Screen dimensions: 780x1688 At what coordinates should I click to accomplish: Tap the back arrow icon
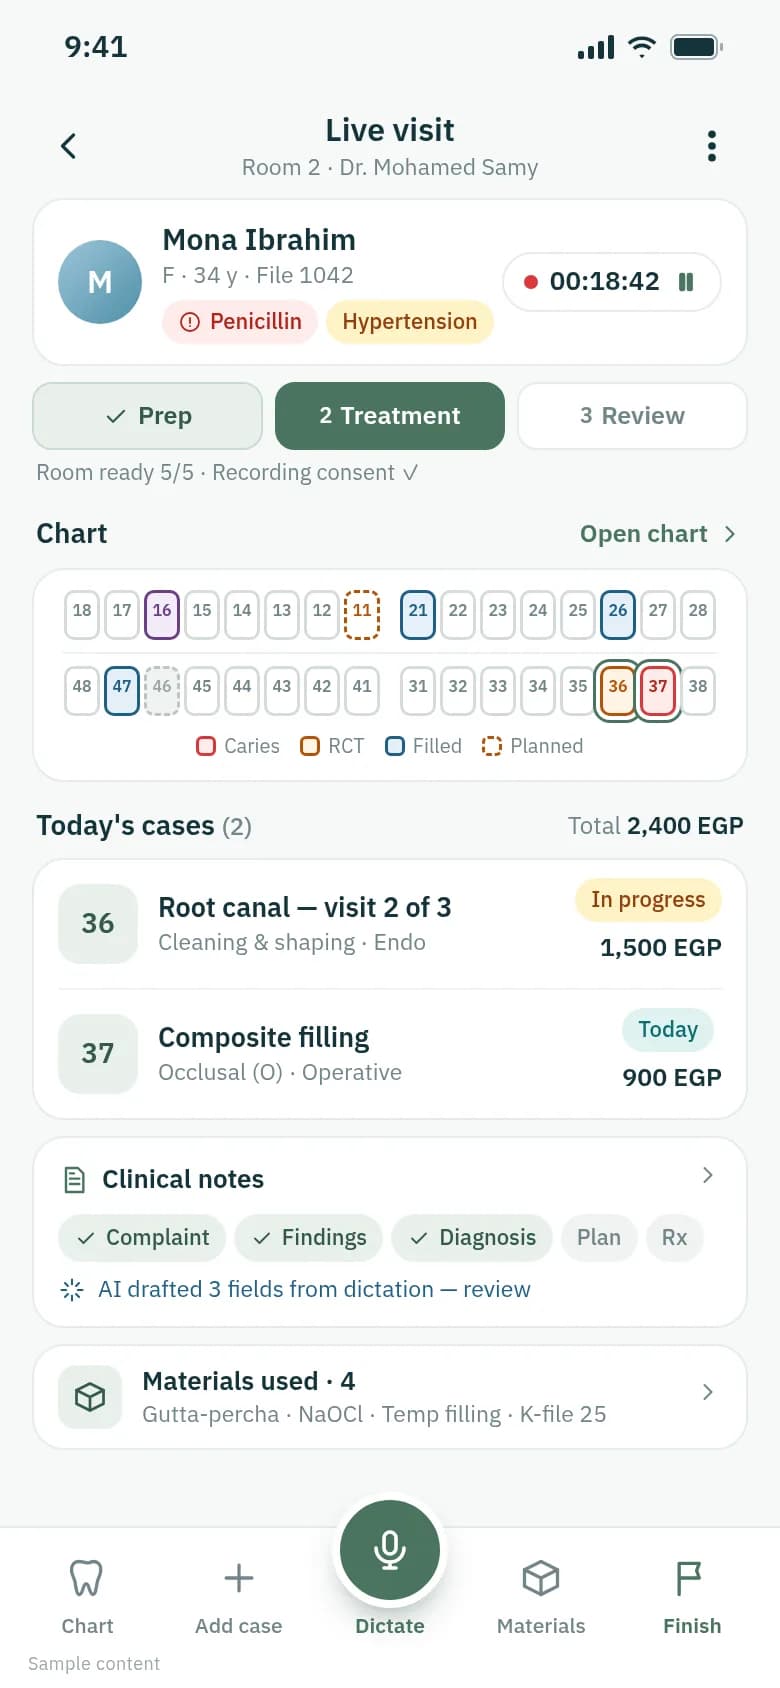[x=68, y=146]
